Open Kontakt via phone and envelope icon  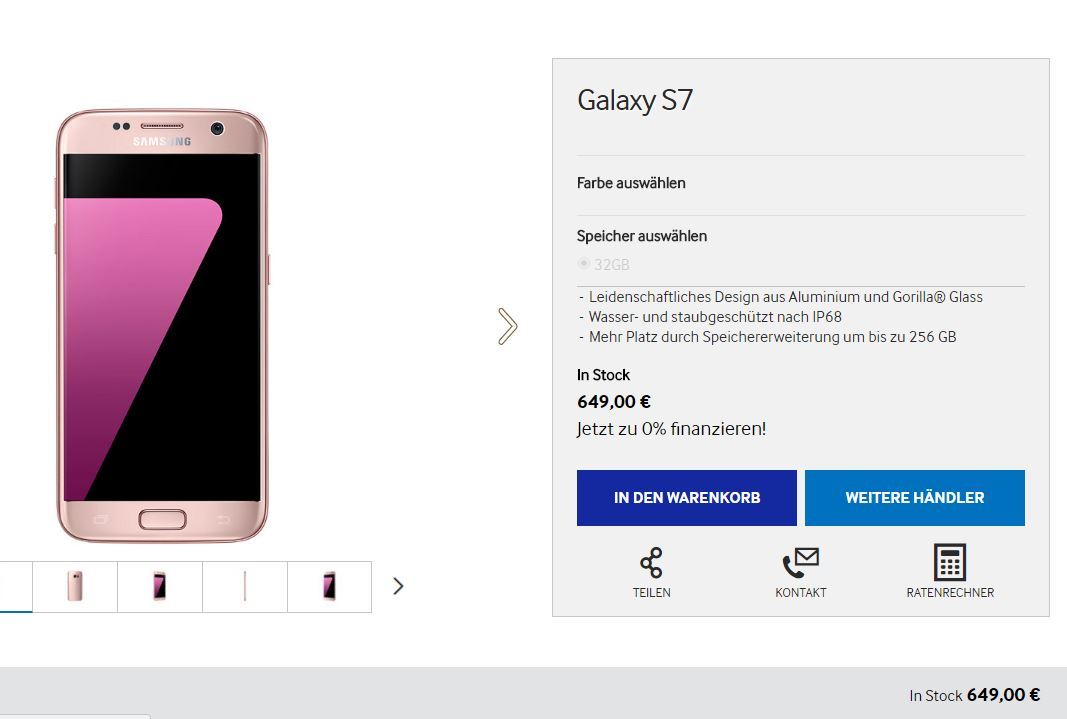tap(800, 563)
